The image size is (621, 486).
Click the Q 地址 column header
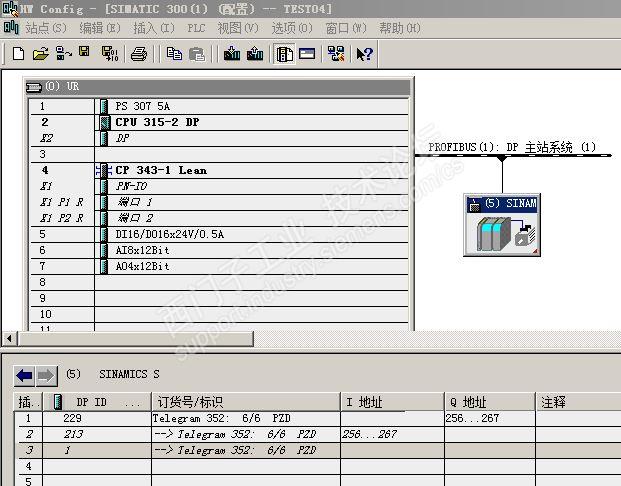pos(490,402)
